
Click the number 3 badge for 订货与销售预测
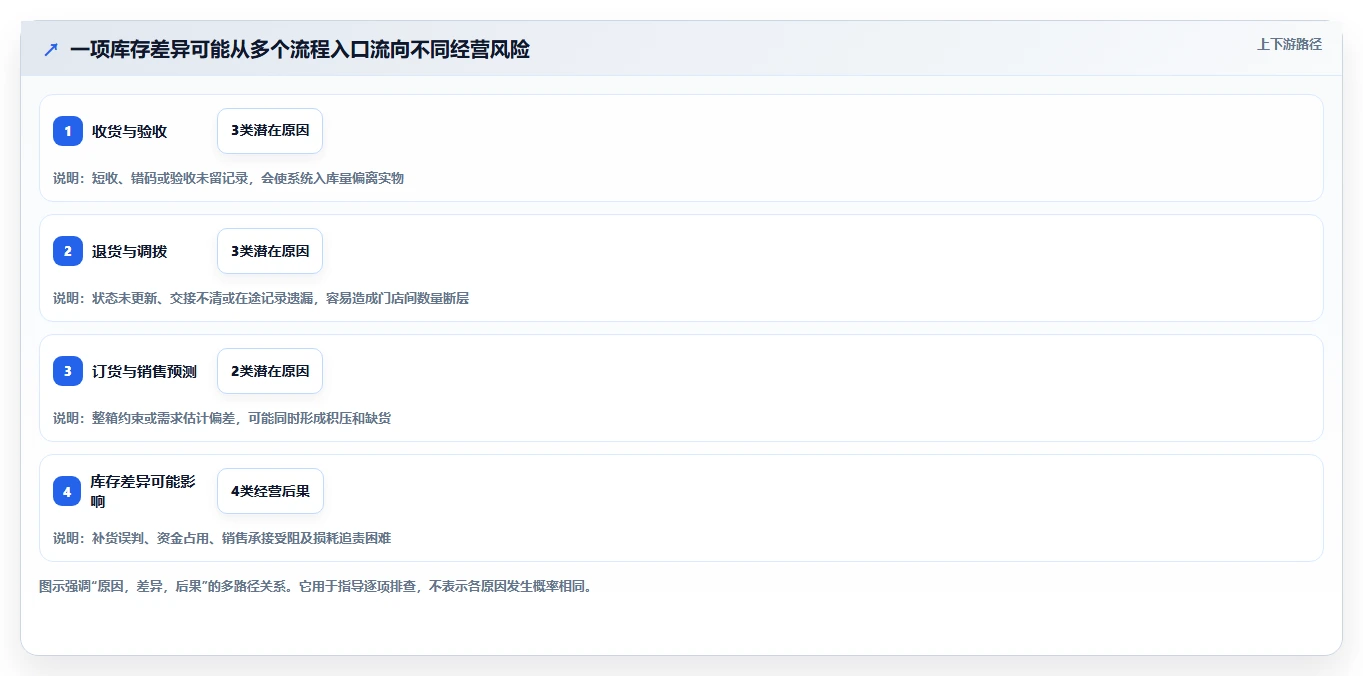(x=68, y=371)
